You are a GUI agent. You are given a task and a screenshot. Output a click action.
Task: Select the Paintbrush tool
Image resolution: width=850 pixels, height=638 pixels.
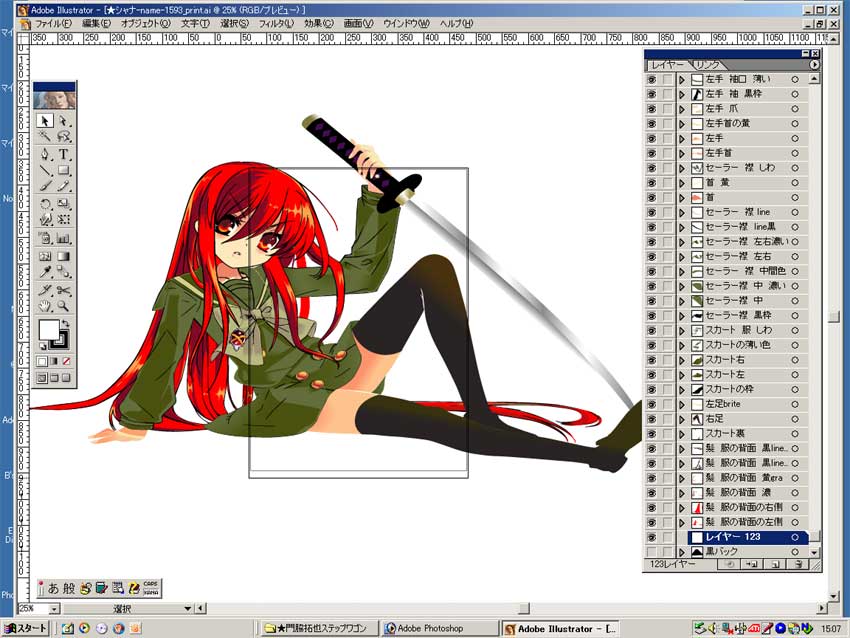(46, 186)
